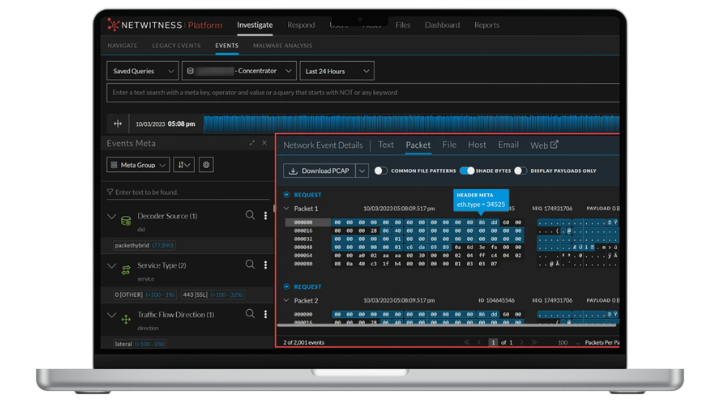Open the sort order dropdown in Events Meta

184,165
